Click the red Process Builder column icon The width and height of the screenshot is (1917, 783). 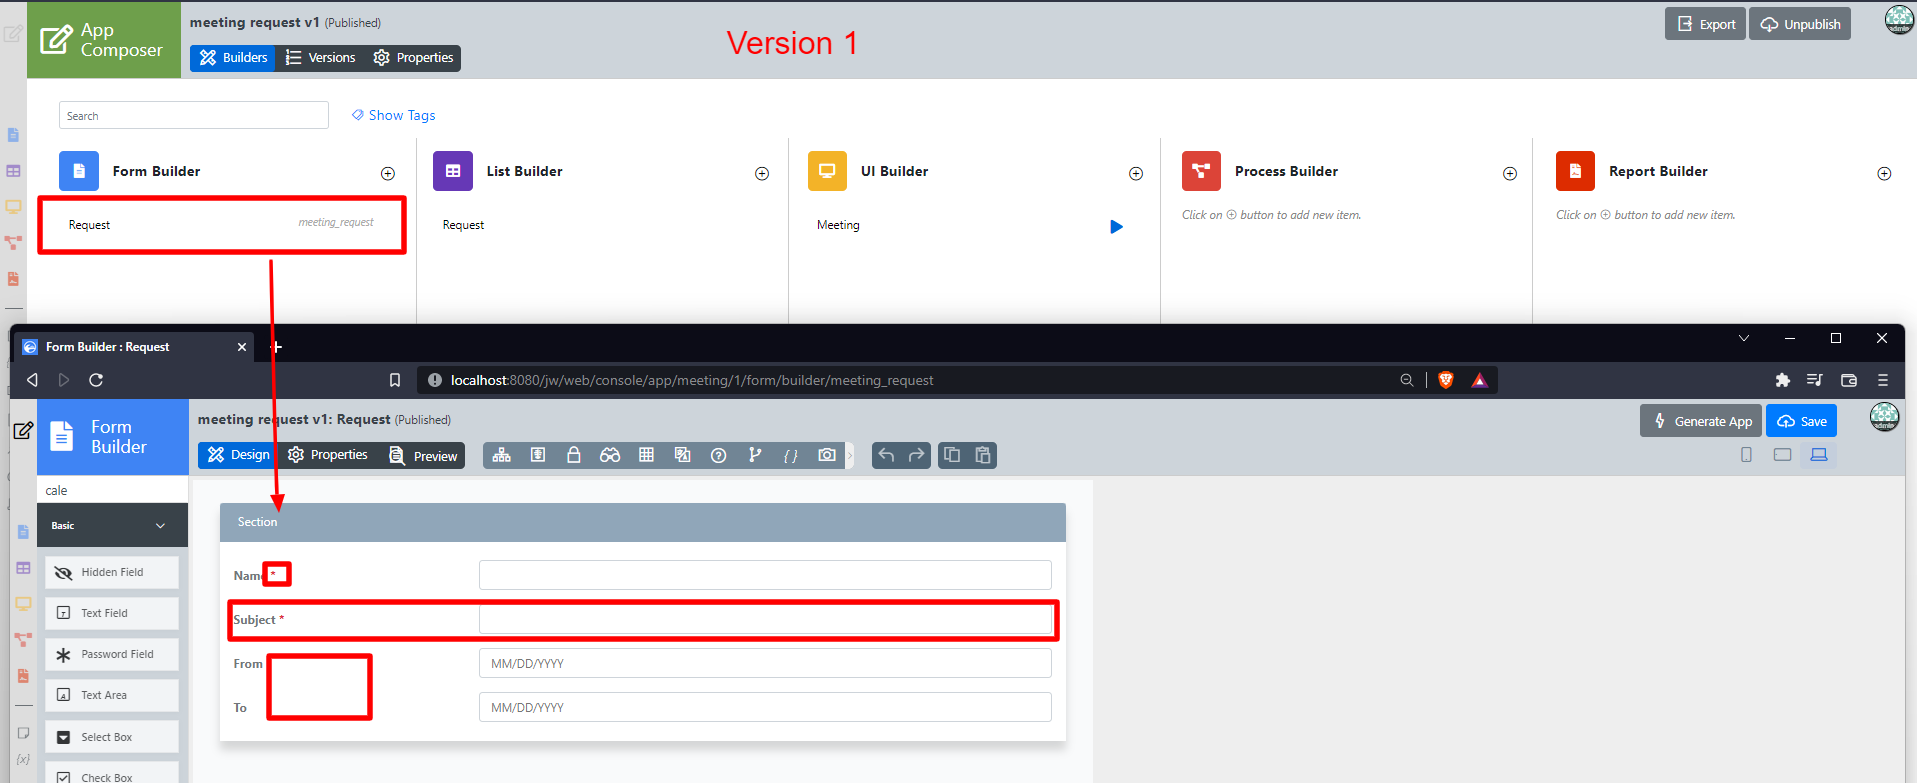click(x=1201, y=171)
